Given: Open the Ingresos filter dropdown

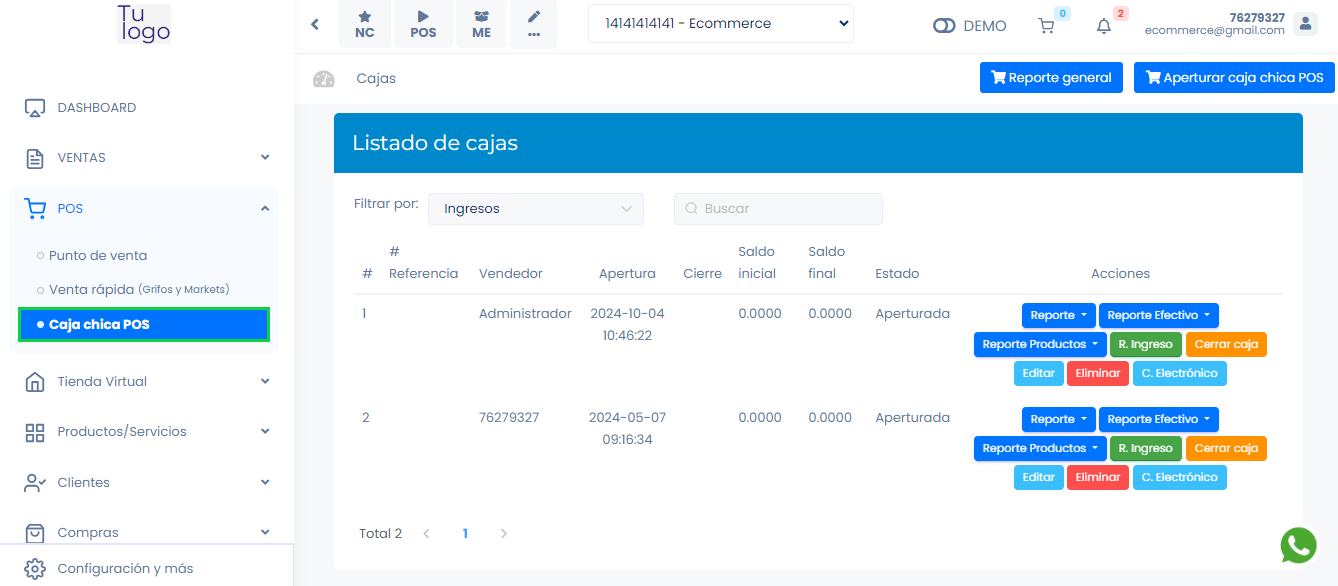Looking at the screenshot, I should coord(535,208).
